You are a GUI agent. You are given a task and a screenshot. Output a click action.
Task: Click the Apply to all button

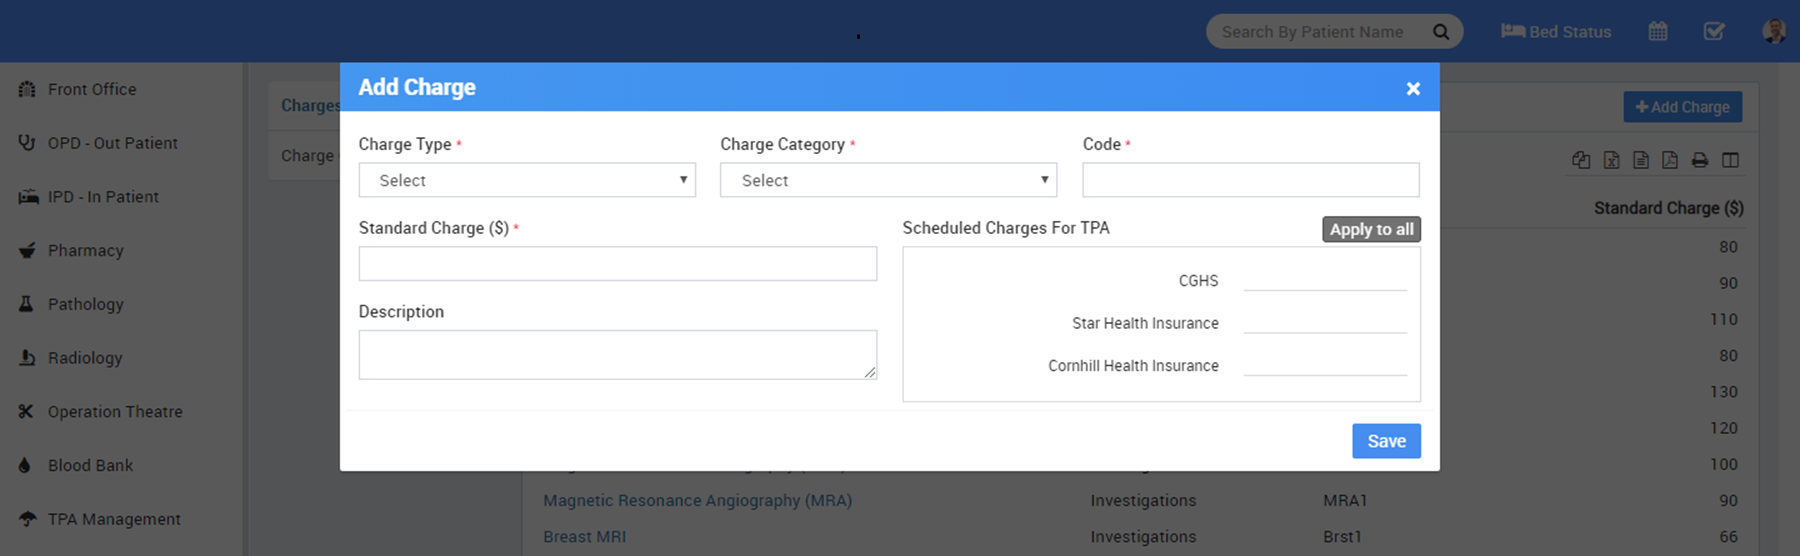[x=1371, y=229]
